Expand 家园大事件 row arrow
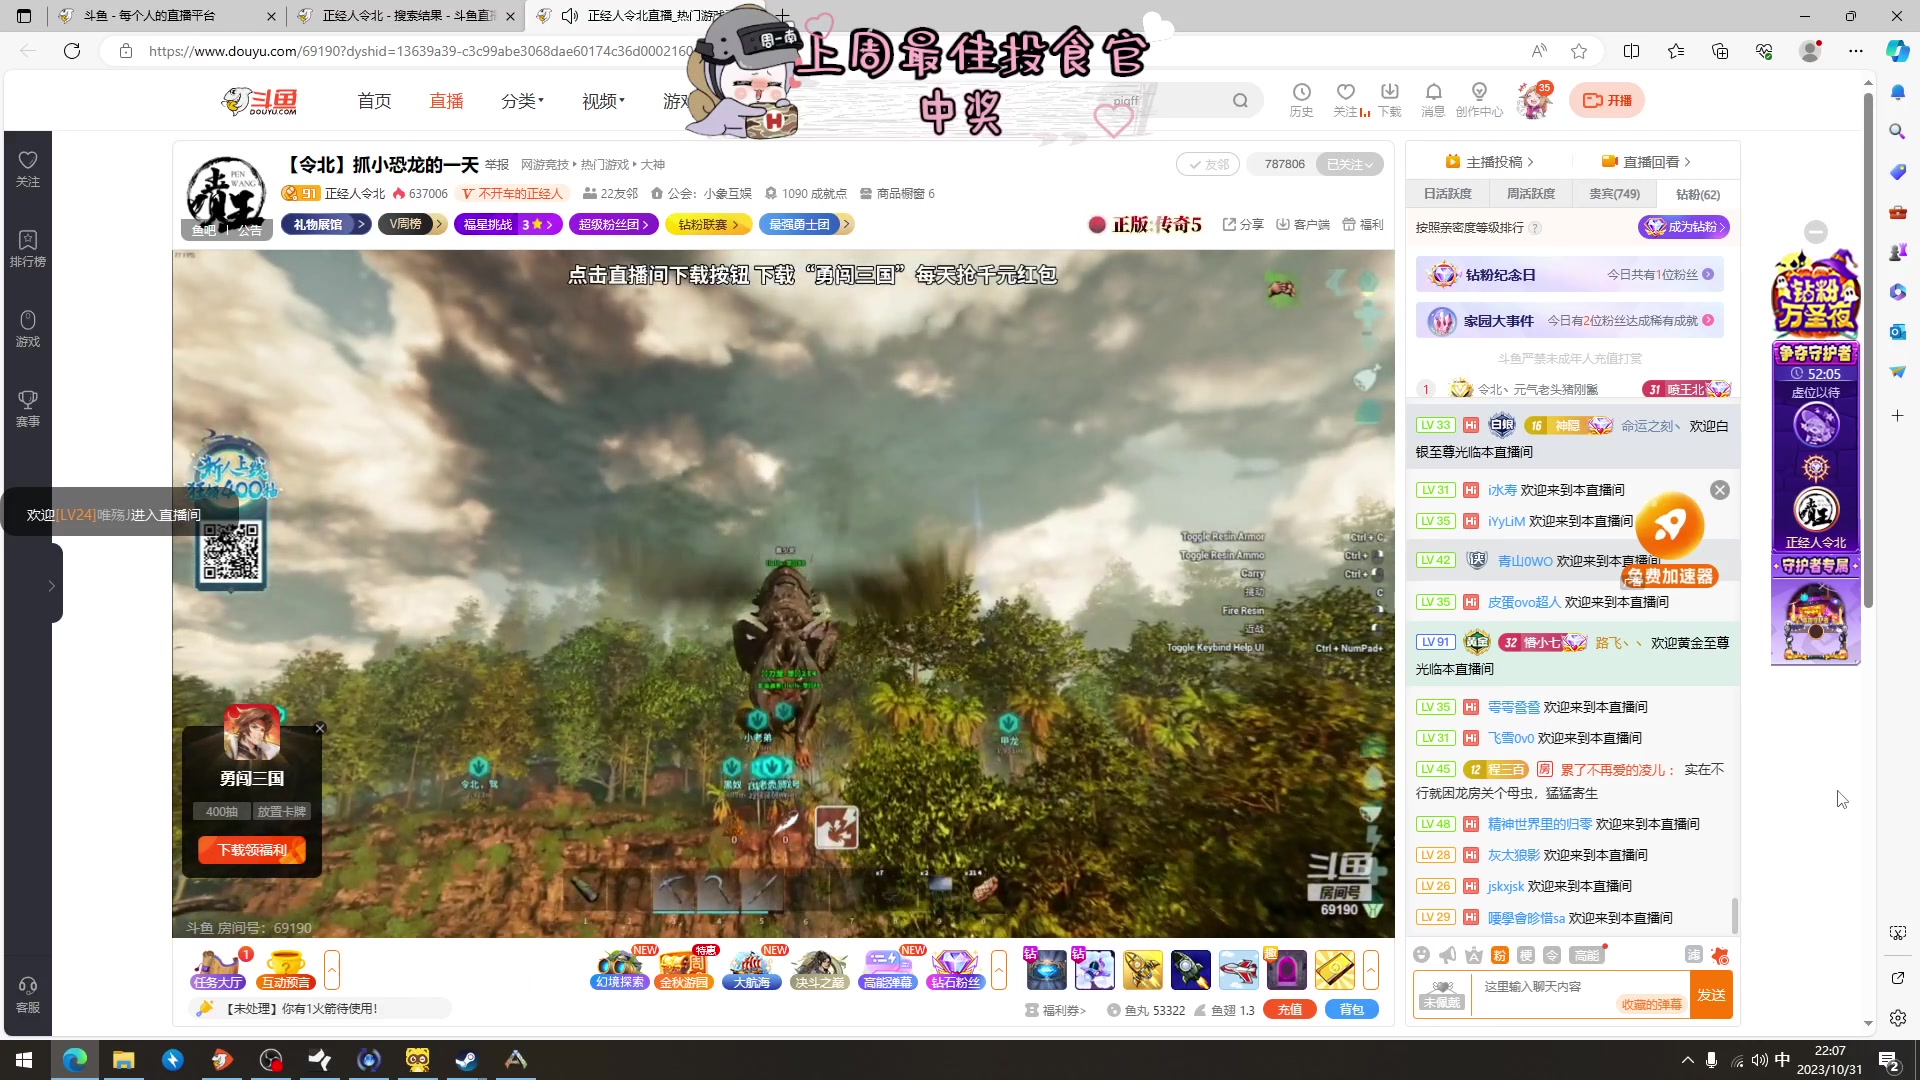Image resolution: width=1920 pixels, height=1080 pixels. [x=1708, y=321]
